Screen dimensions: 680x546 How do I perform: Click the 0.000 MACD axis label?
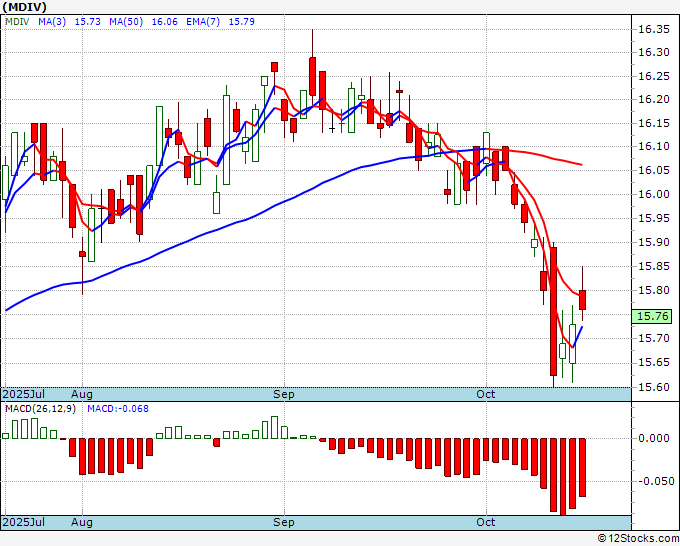tap(654, 438)
